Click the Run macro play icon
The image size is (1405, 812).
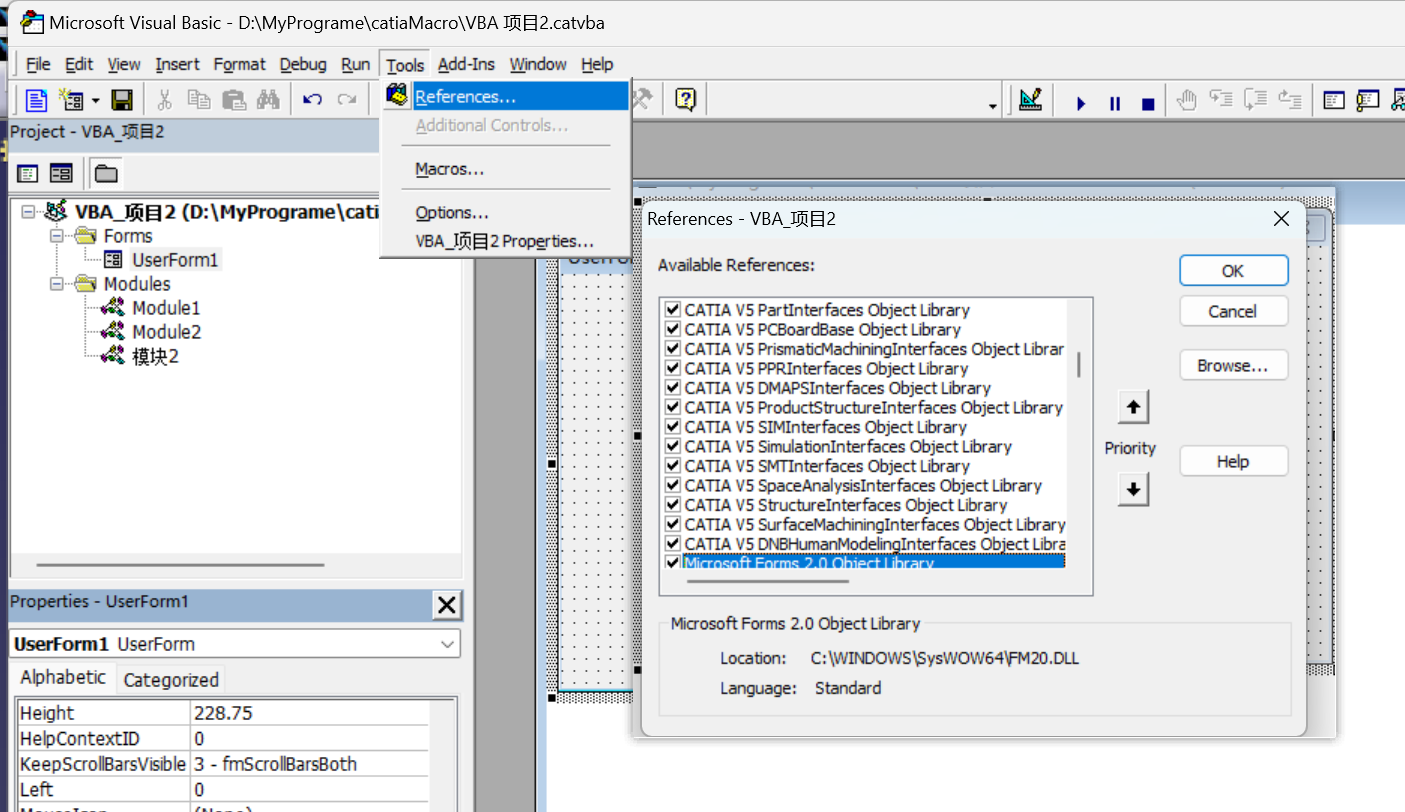[x=1081, y=103]
